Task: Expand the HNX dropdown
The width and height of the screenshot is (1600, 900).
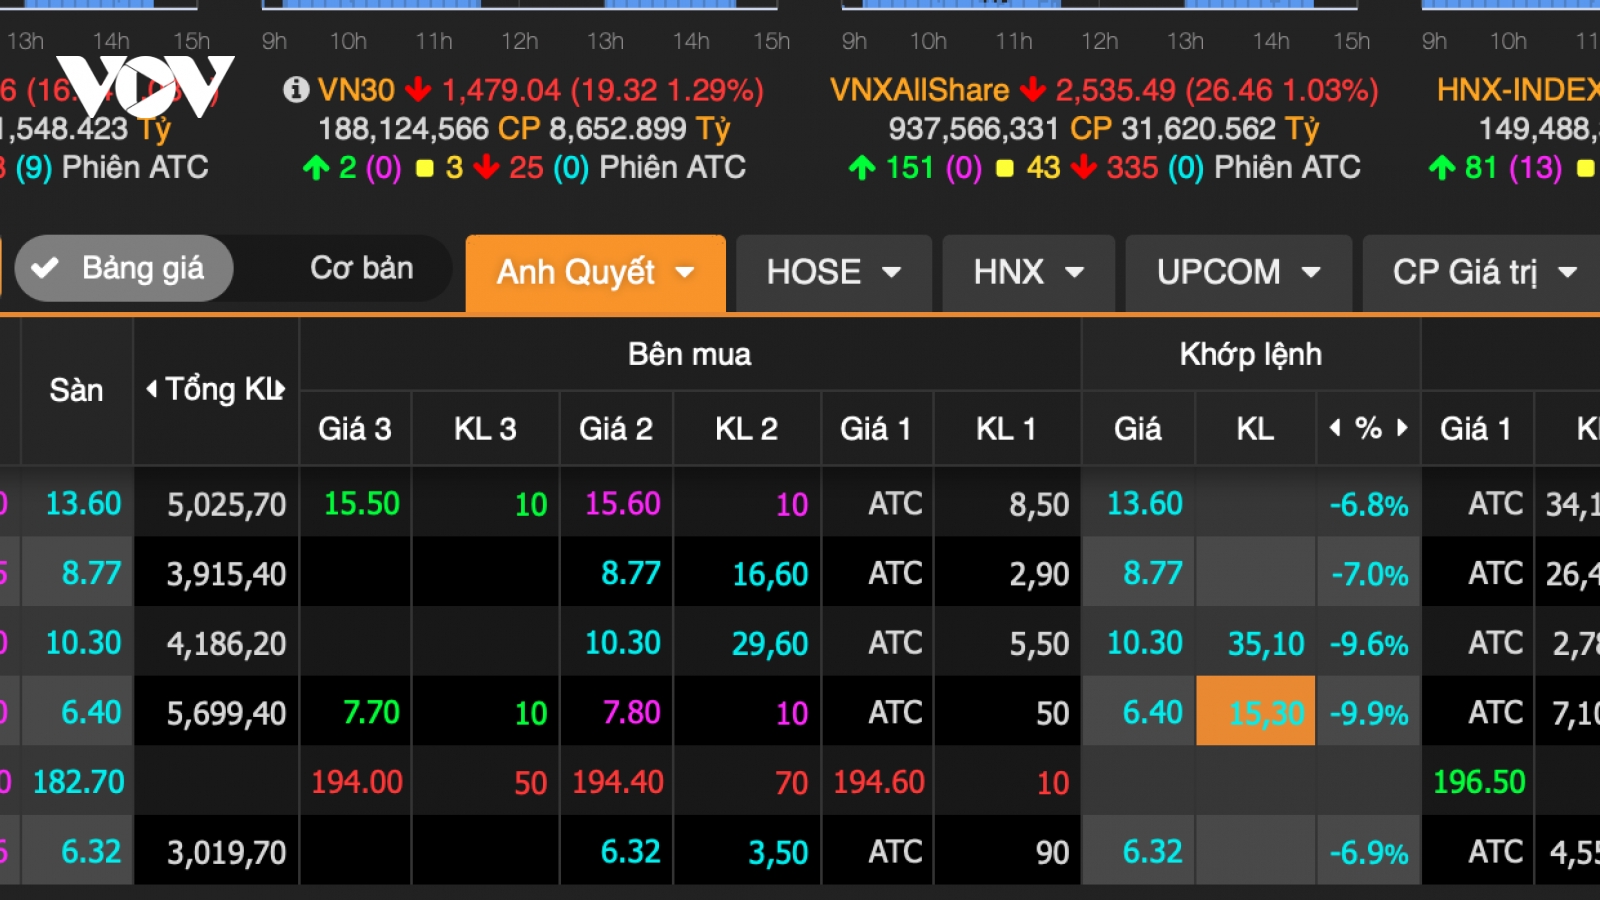Action: (x=1029, y=273)
